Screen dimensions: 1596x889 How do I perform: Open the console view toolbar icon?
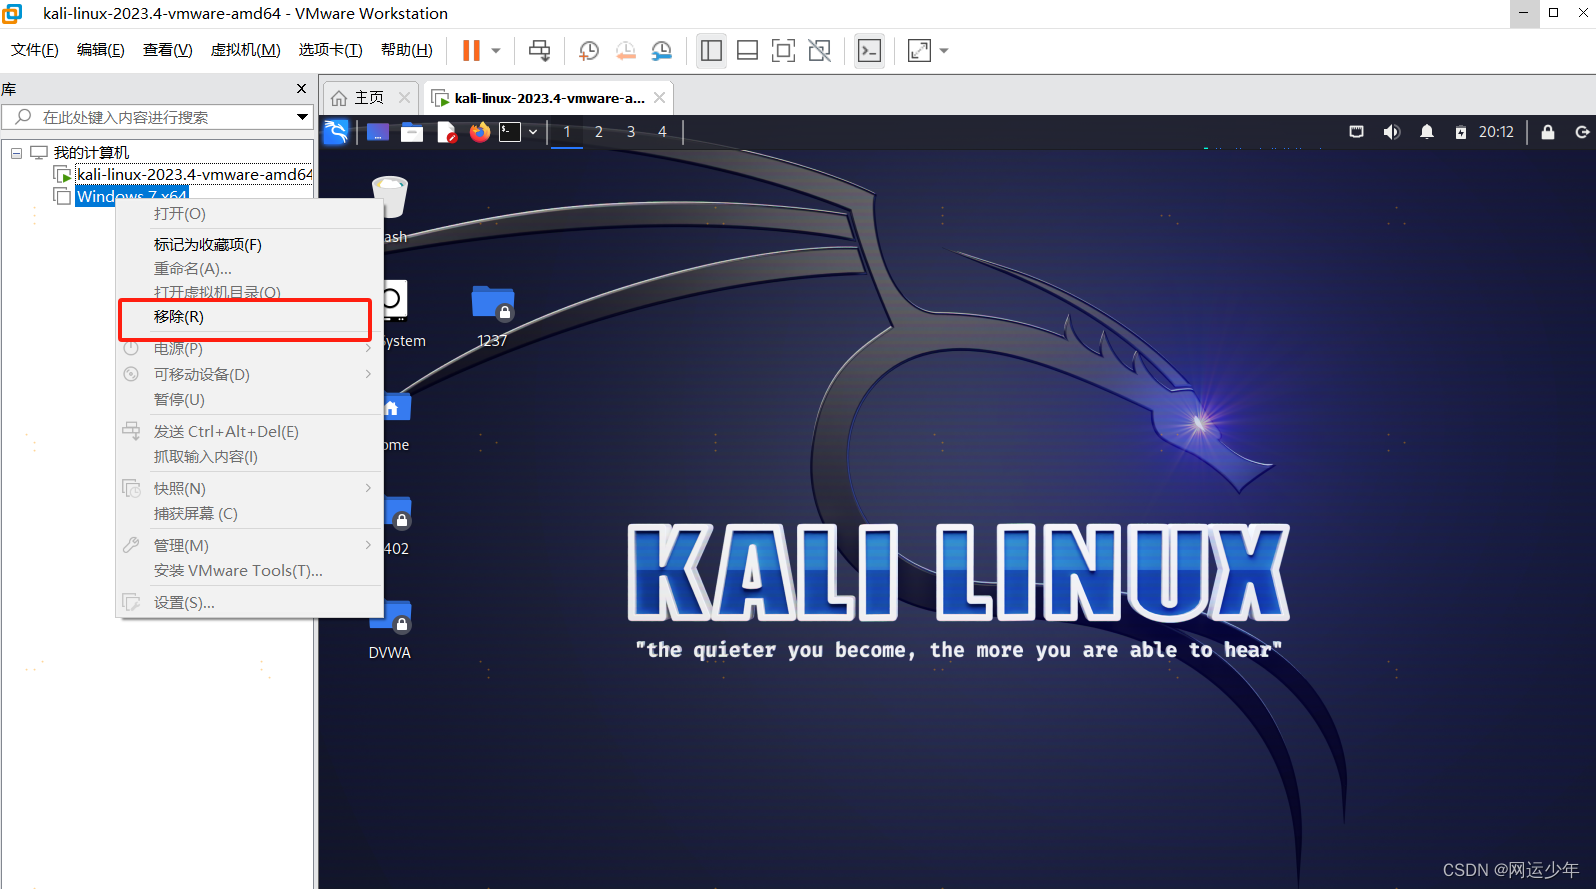coord(870,50)
